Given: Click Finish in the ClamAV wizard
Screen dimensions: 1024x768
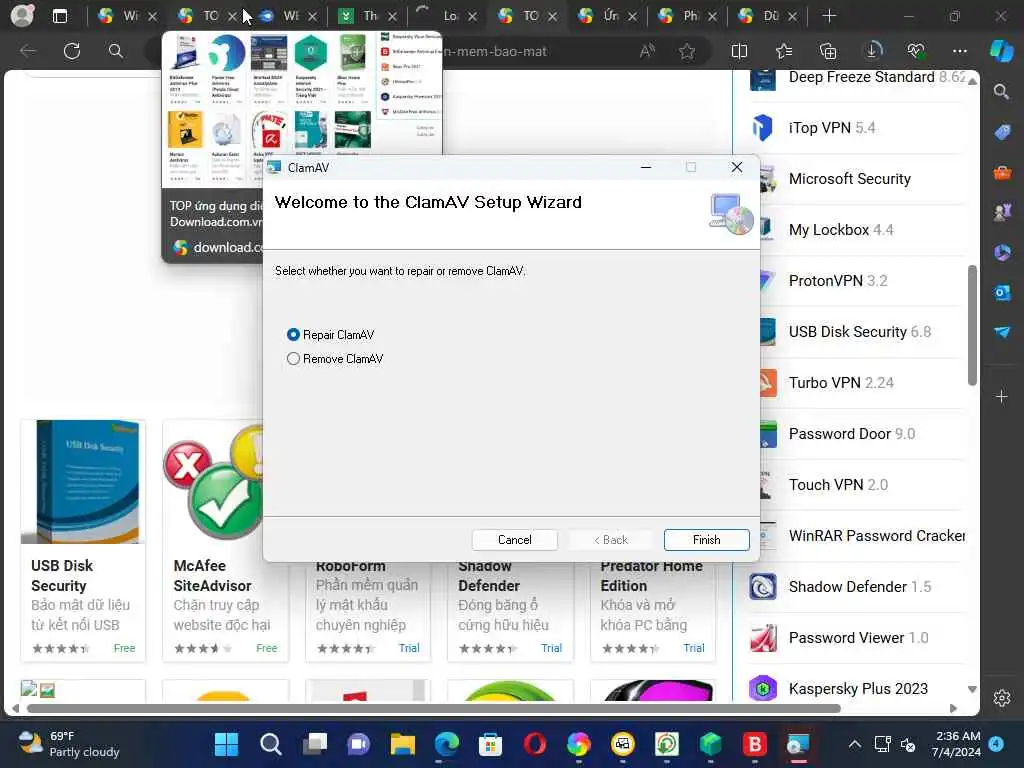Looking at the screenshot, I should [706, 539].
